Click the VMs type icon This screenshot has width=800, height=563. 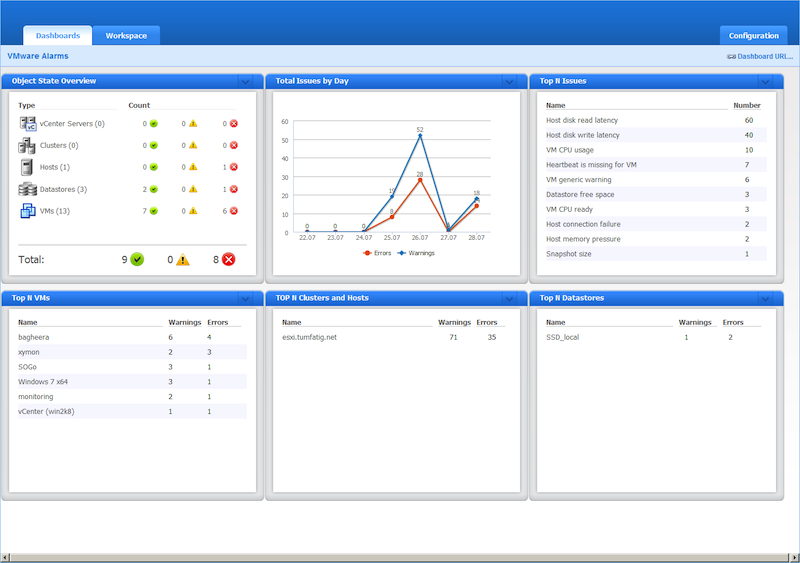pyautogui.click(x=28, y=211)
